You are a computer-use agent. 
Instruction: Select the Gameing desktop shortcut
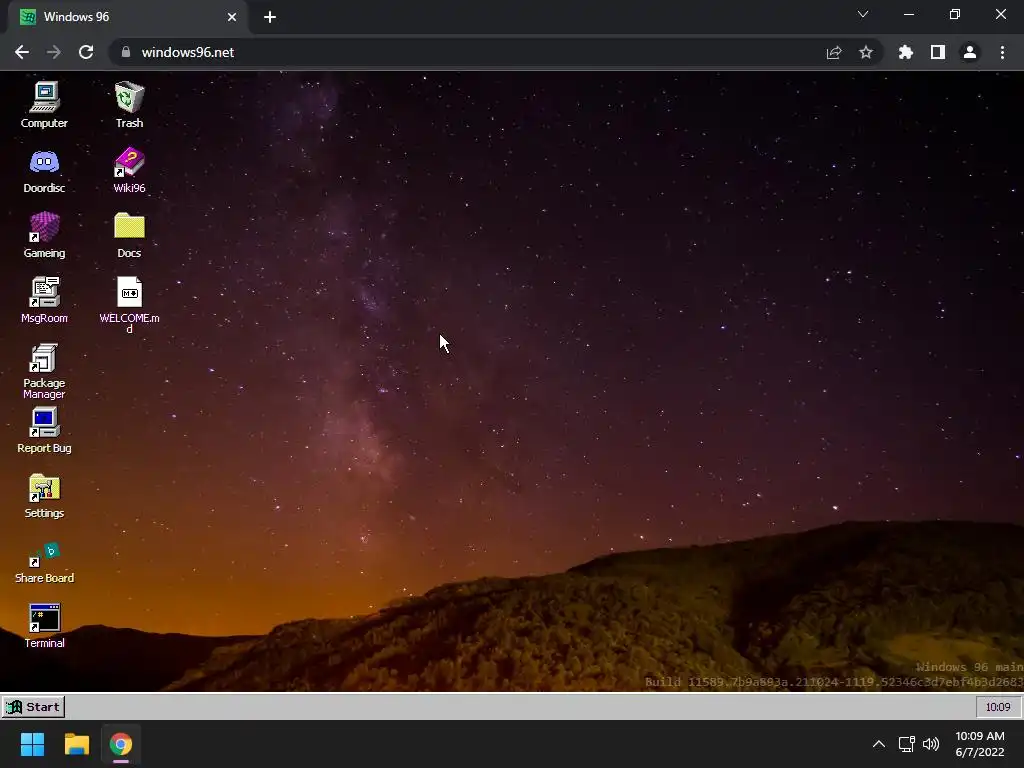[x=44, y=235]
